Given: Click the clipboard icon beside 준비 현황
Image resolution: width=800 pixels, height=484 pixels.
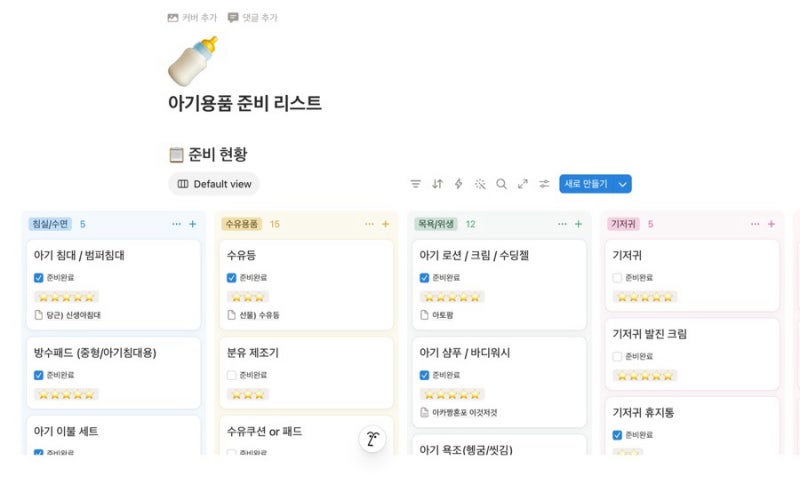Looking at the screenshot, I should click(176, 155).
